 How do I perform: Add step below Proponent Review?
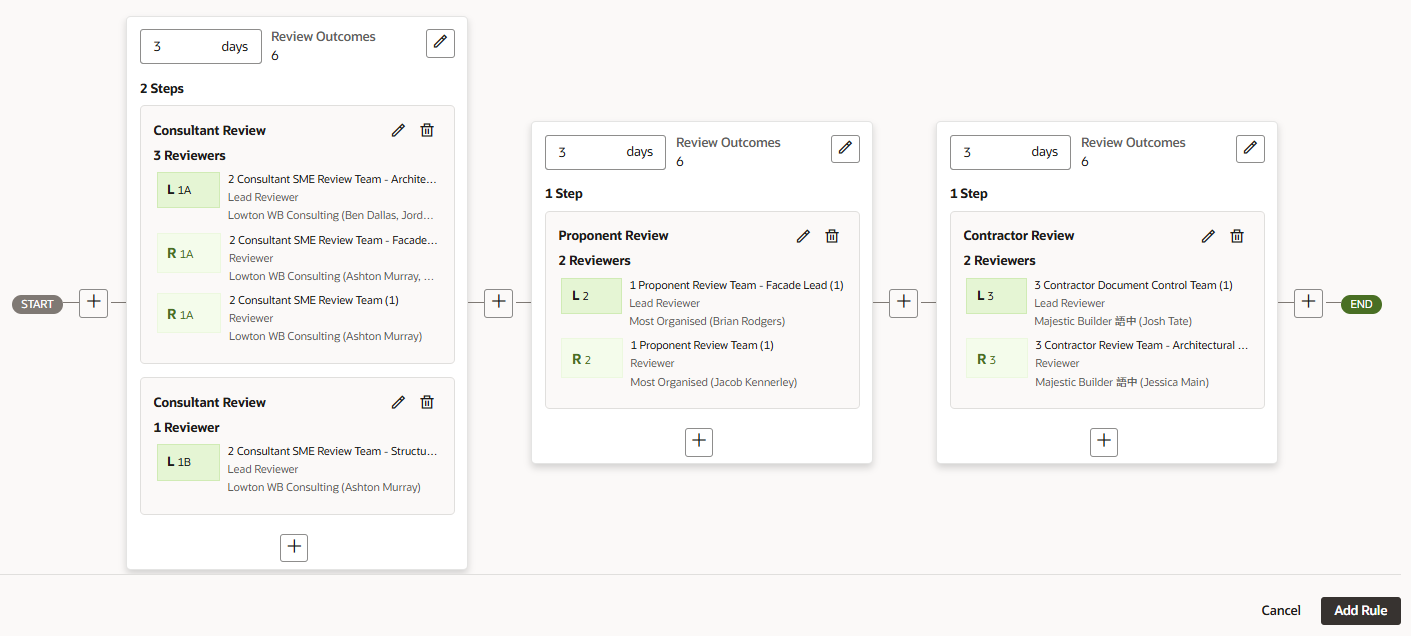pyautogui.click(x=699, y=441)
